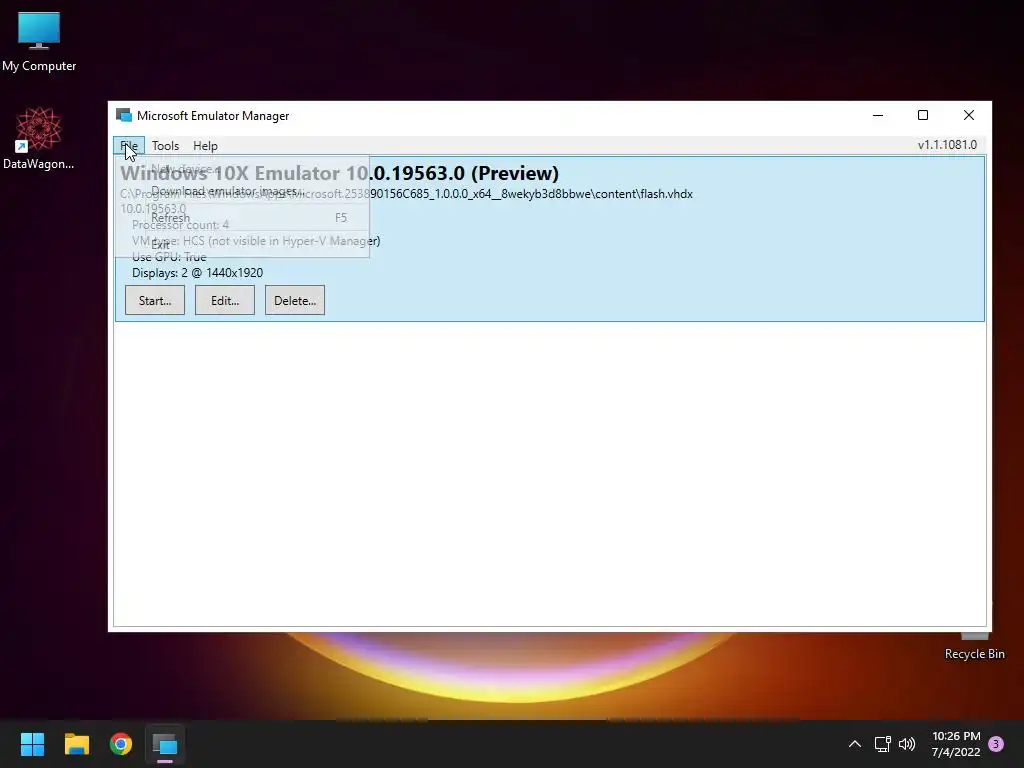This screenshot has height=768, width=1024.
Task: Click the Use GPU: True line
Action: (x=168, y=257)
